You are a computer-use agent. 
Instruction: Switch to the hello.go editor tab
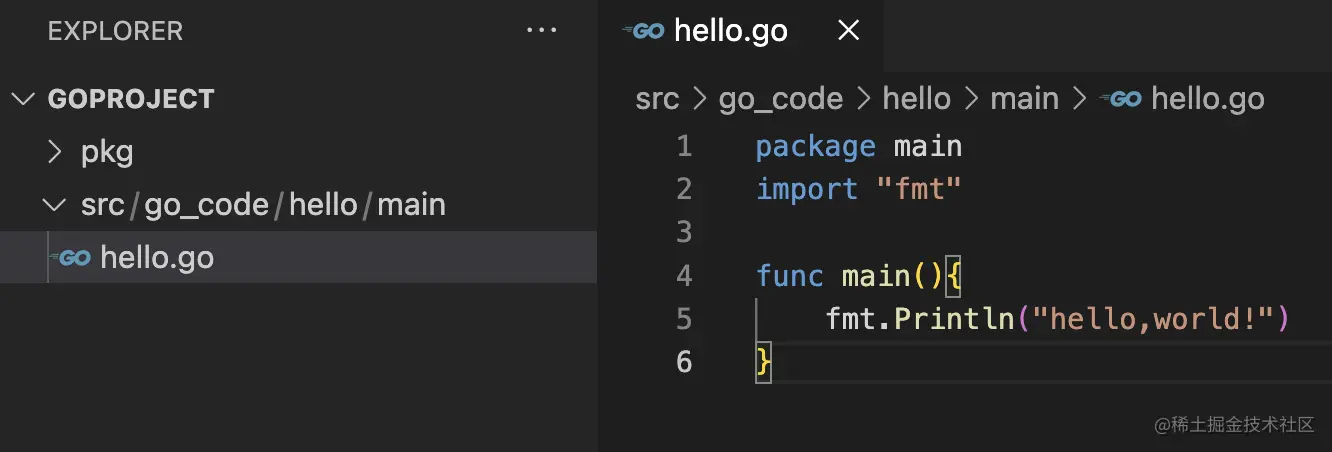click(x=730, y=31)
